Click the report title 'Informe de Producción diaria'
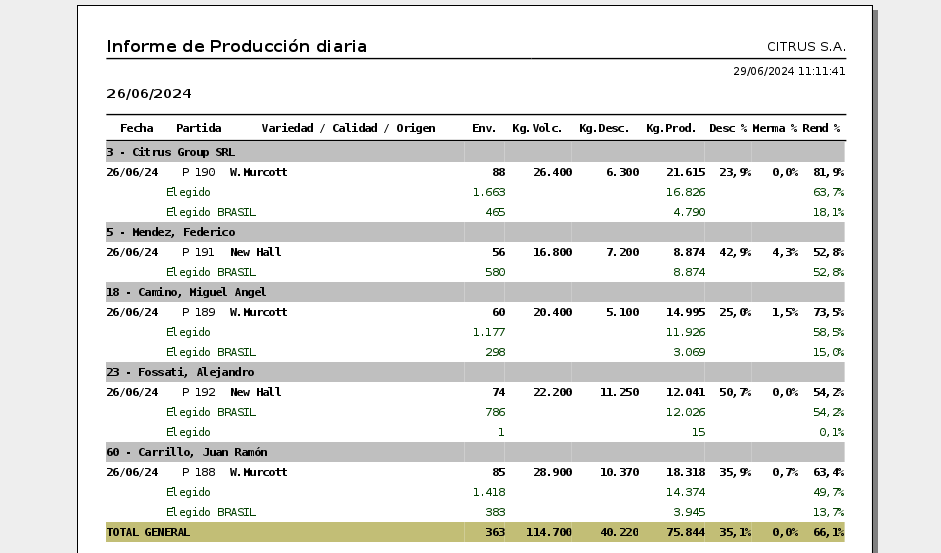Viewport: 941px width, 553px height. click(236, 46)
